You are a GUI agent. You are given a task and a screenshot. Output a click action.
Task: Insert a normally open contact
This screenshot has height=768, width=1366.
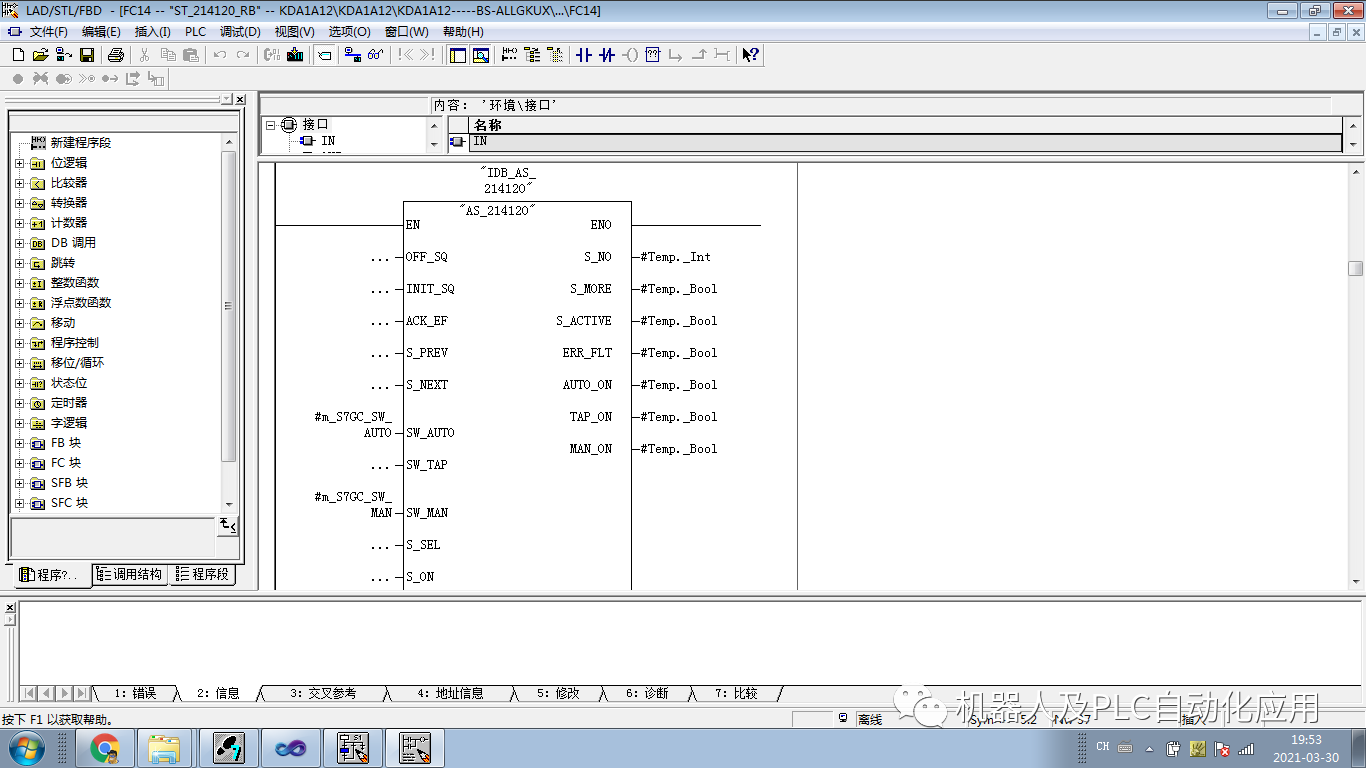pos(584,55)
